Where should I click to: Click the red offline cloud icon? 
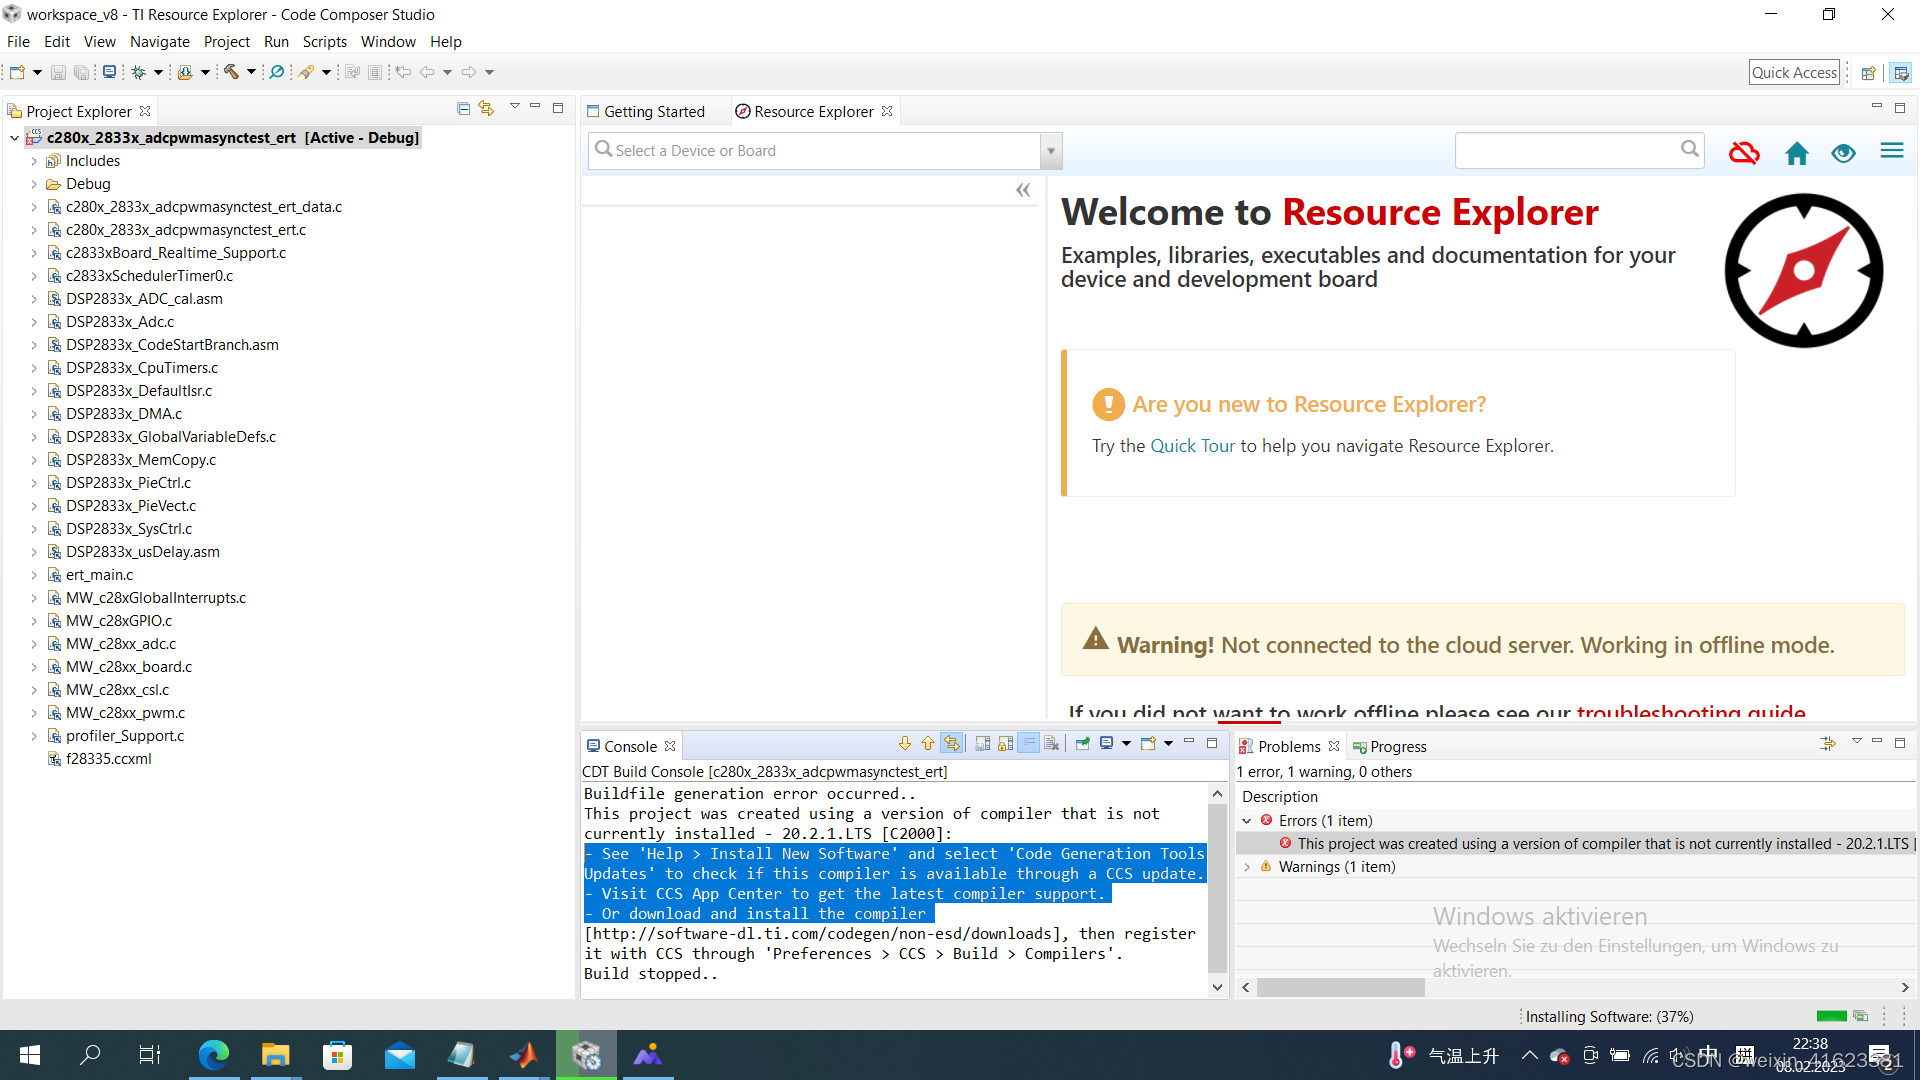(1744, 153)
